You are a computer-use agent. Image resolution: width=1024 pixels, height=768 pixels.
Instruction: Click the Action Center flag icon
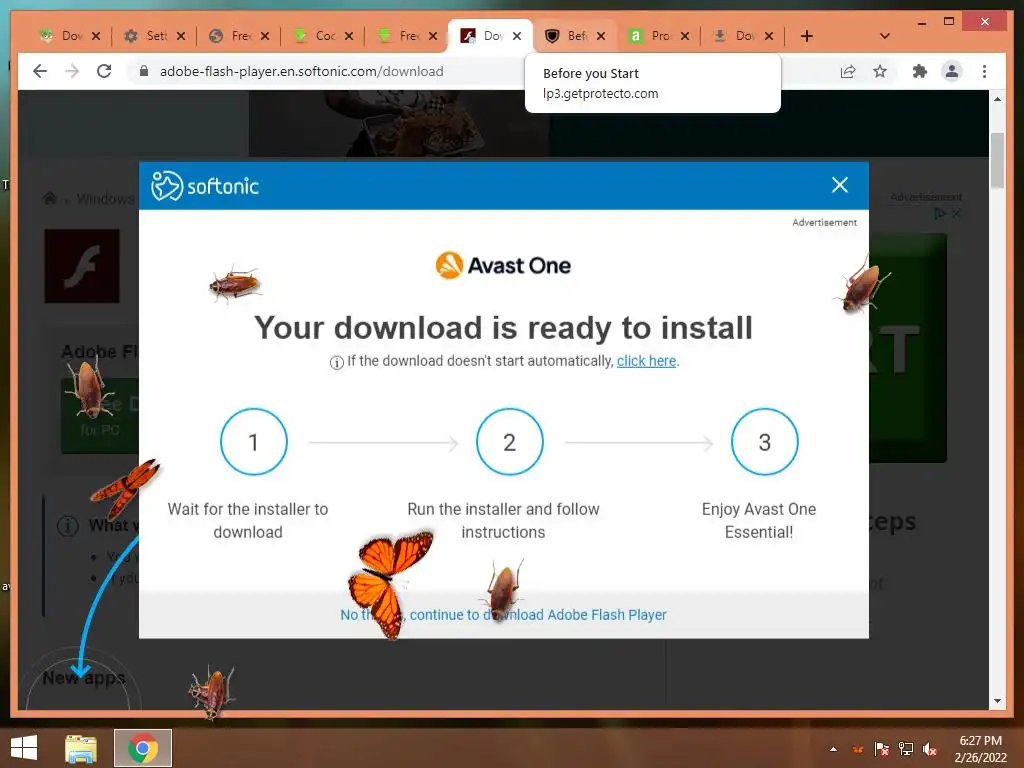(x=881, y=749)
